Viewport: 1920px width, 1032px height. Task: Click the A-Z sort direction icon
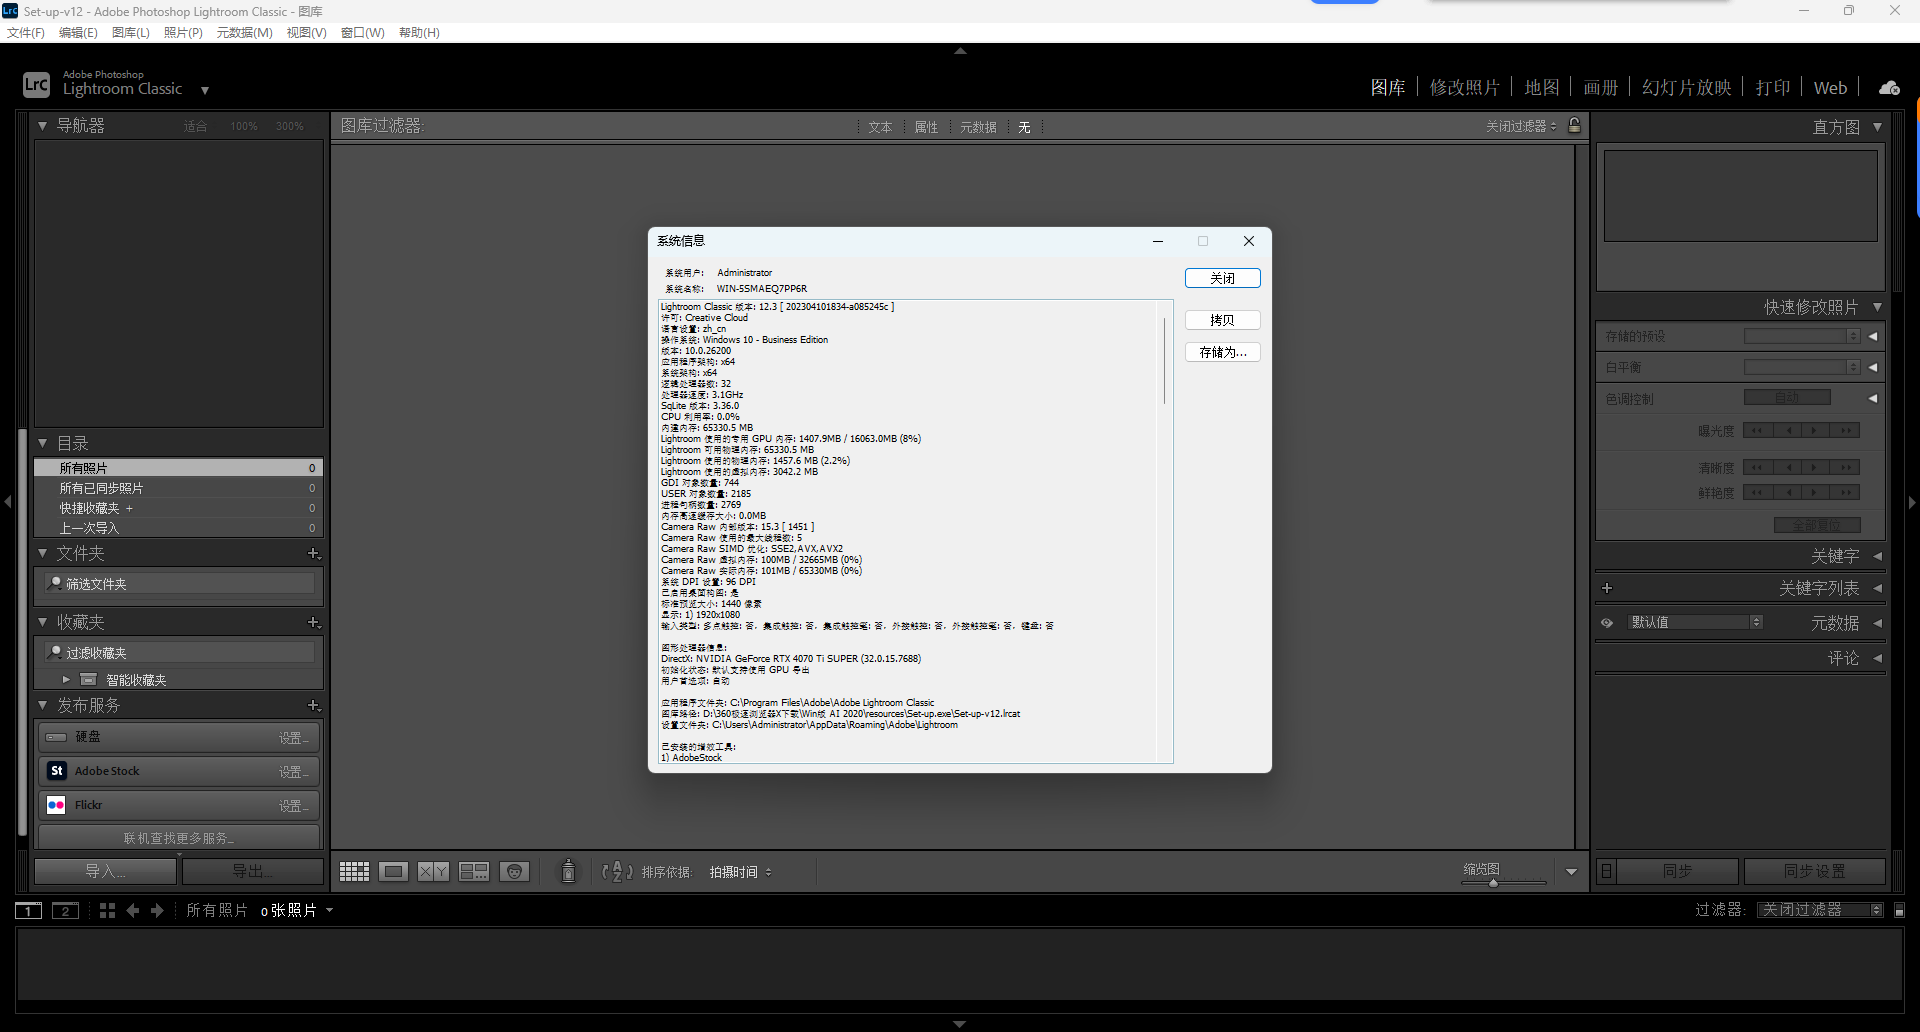[616, 872]
